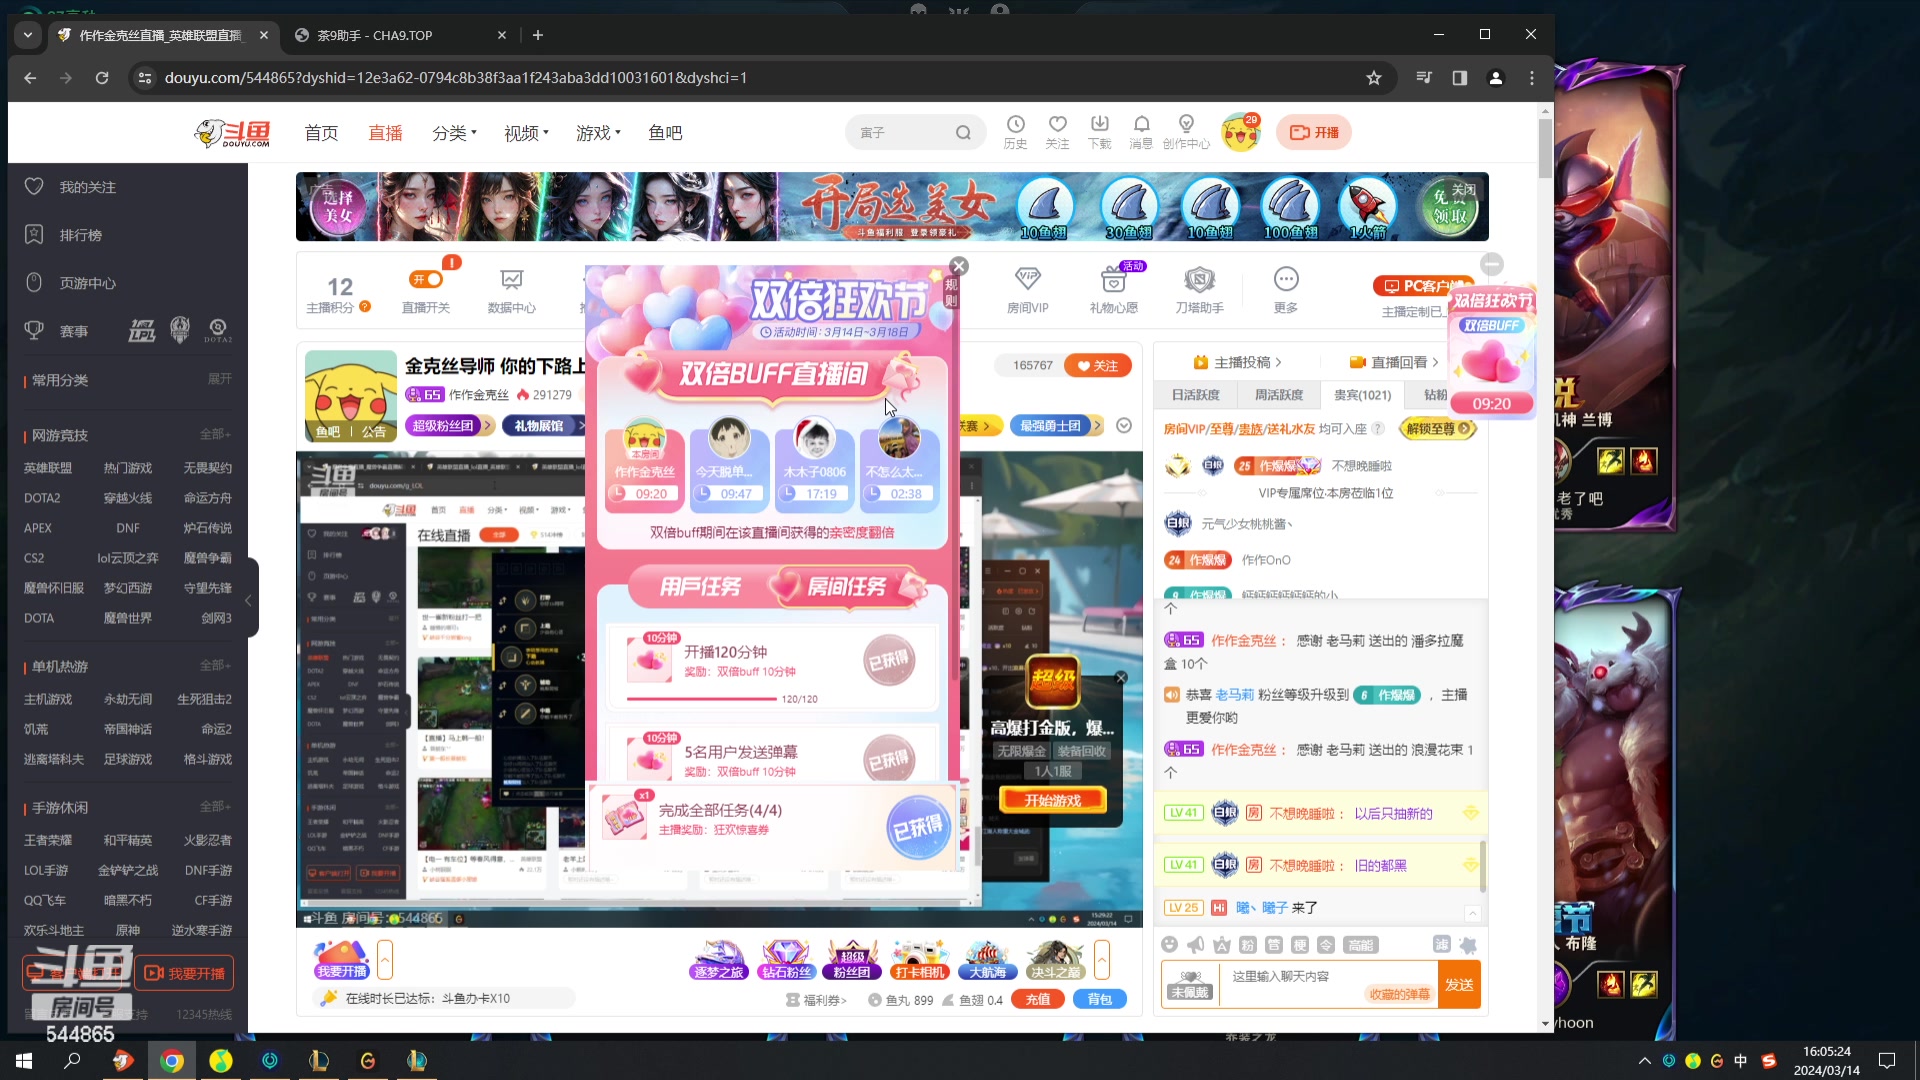Click 开始游戏 on the game ad
Viewport: 1920px width, 1080px height.
pyautogui.click(x=1053, y=800)
